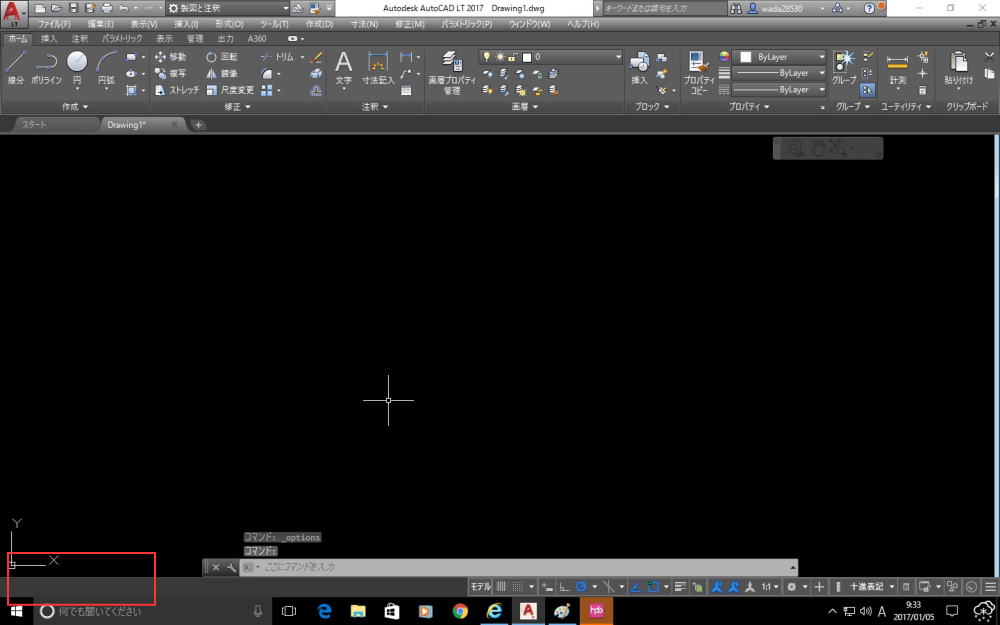Click the プロパティコピー (Match Properties) icon
Image resolution: width=1000 pixels, height=625 pixels.
click(x=699, y=73)
